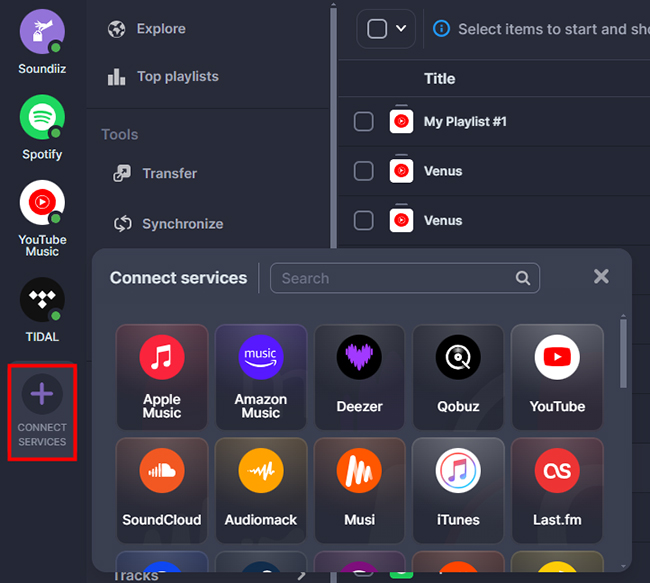
Task: Toggle the select-all checkbox
Action: tap(377, 29)
